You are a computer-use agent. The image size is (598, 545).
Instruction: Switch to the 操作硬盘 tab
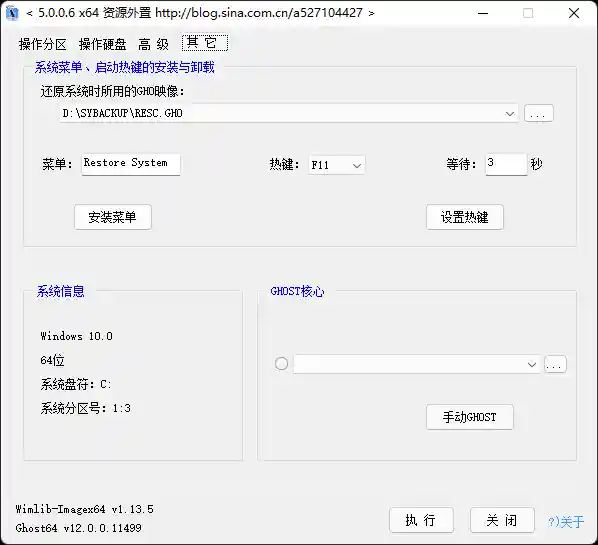coord(103,44)
